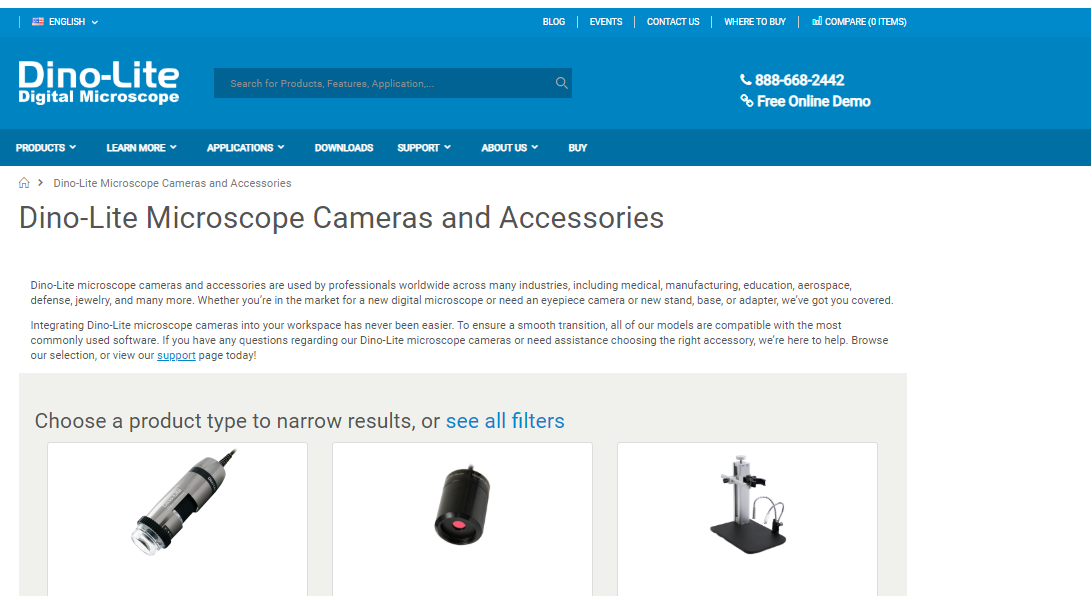This screenshot has width=1091, height=596.
Task: Click the Where to Buy link
Action: (x=754, y=22)
